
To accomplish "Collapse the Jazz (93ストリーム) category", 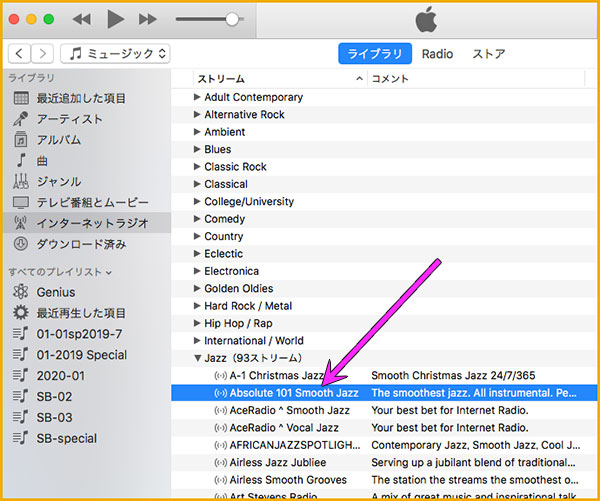I will (197, 358).
